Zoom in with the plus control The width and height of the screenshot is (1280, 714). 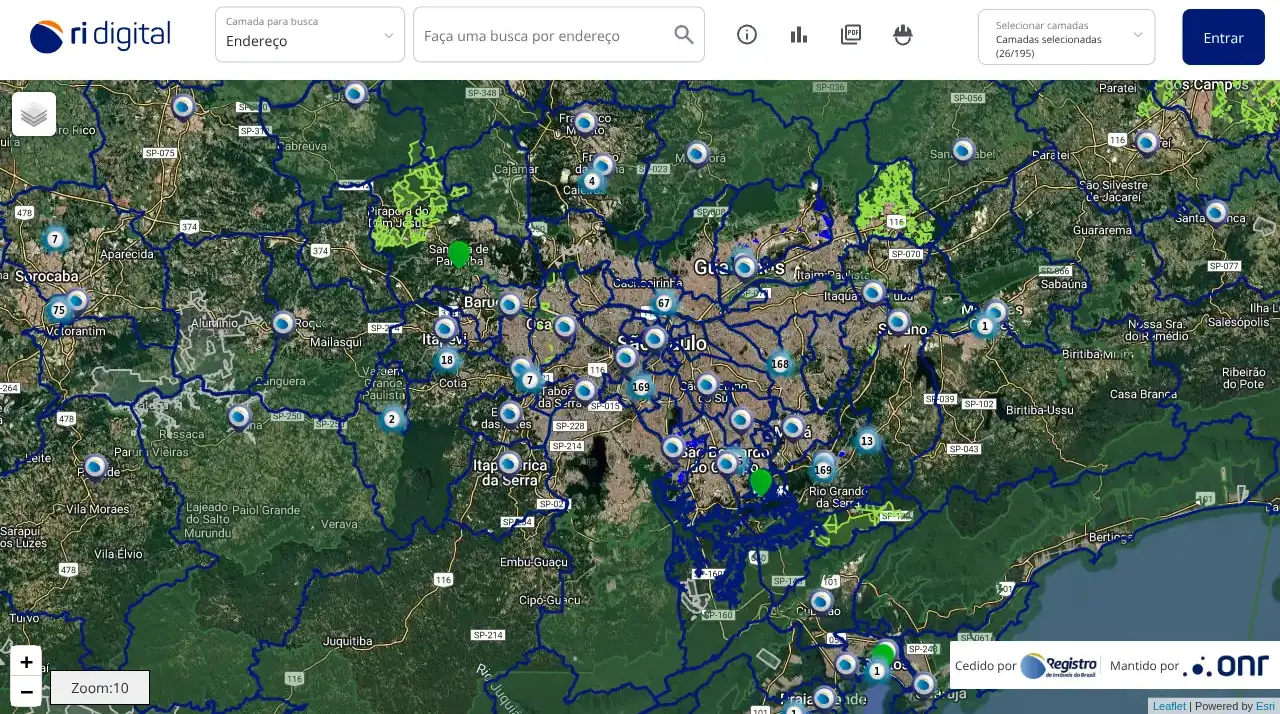[x=26, y=661]
